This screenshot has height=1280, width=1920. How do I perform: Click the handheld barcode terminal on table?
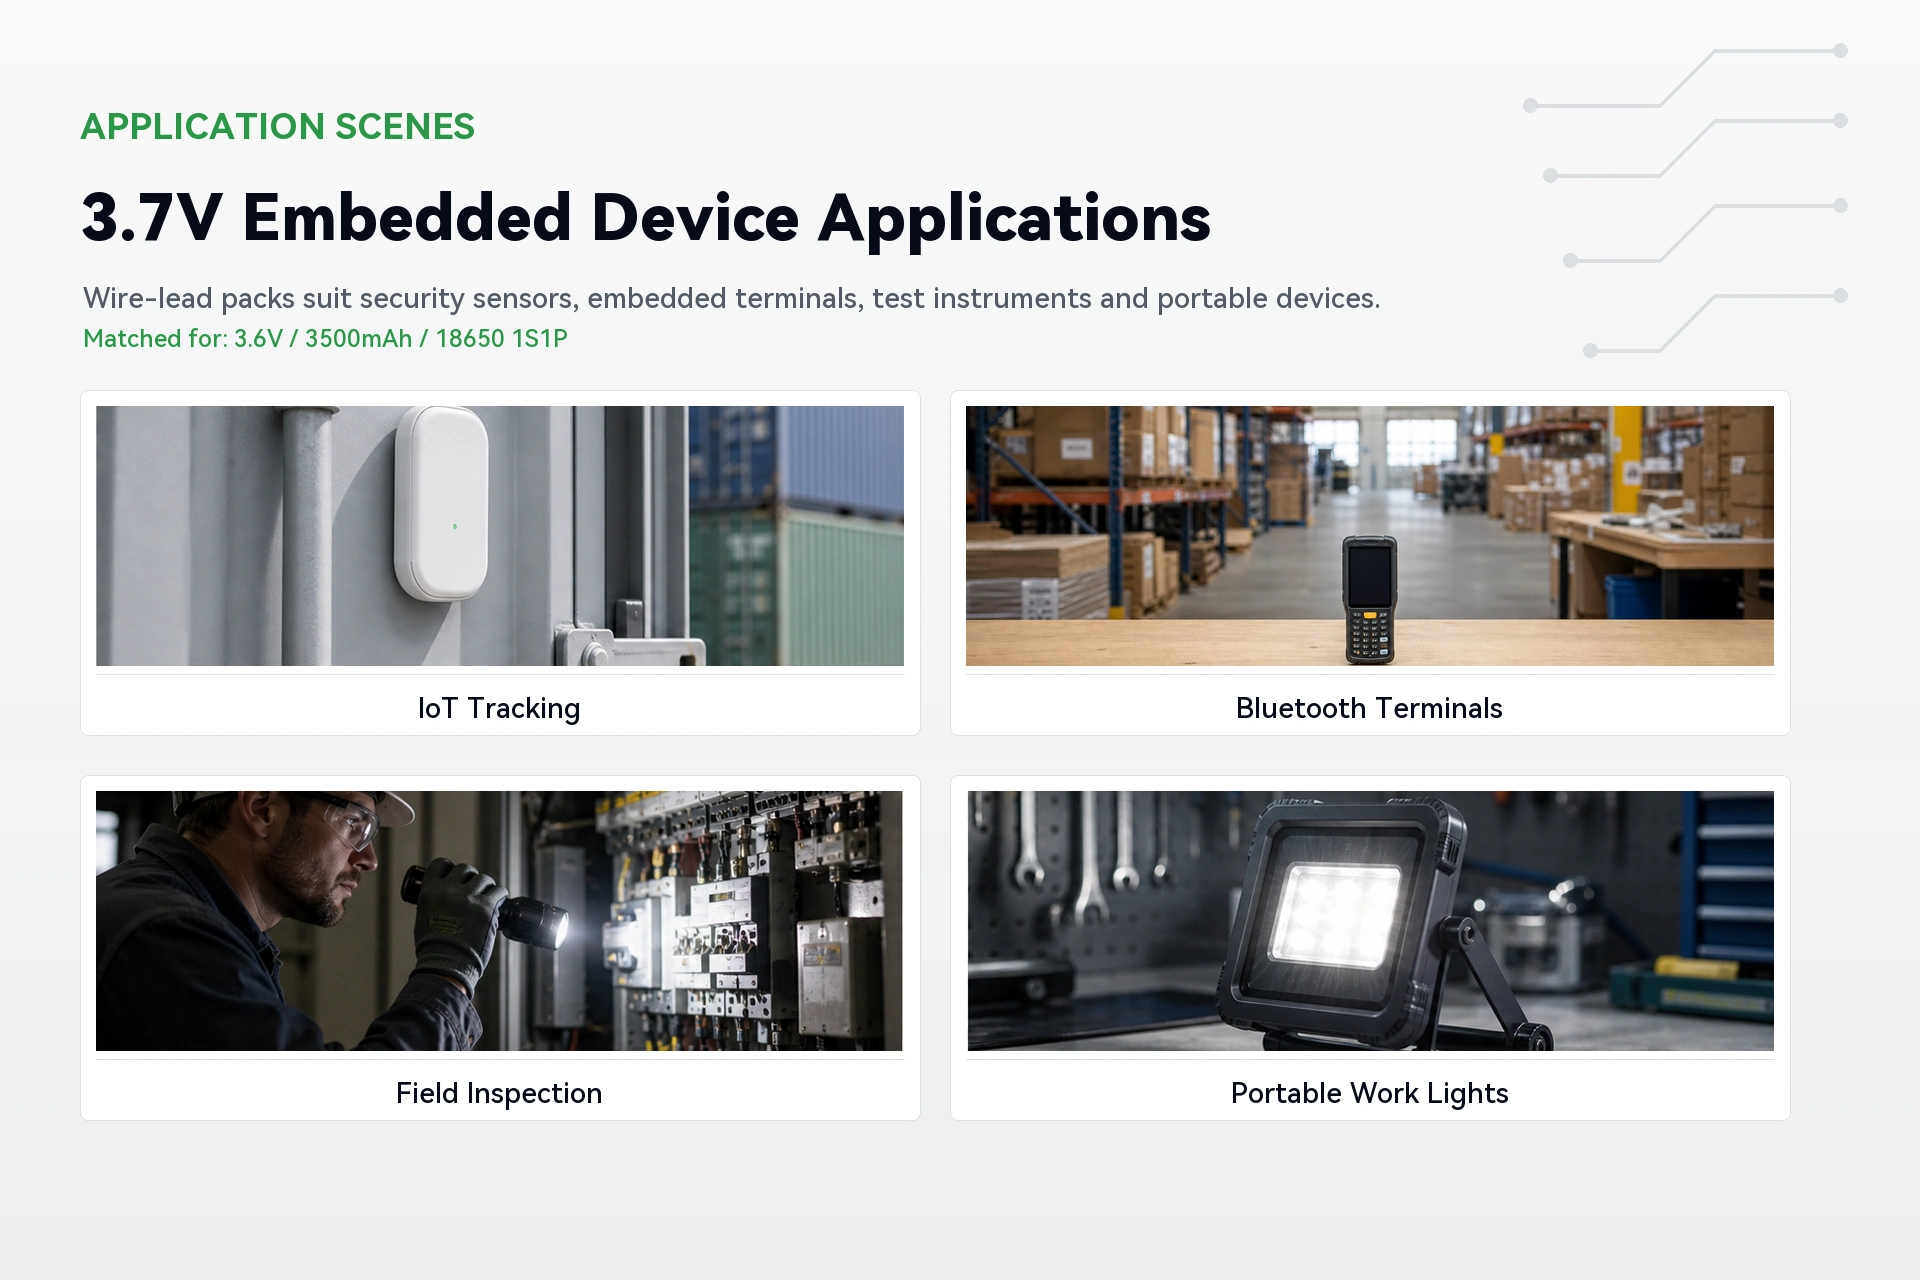[x=1369, y=600]
